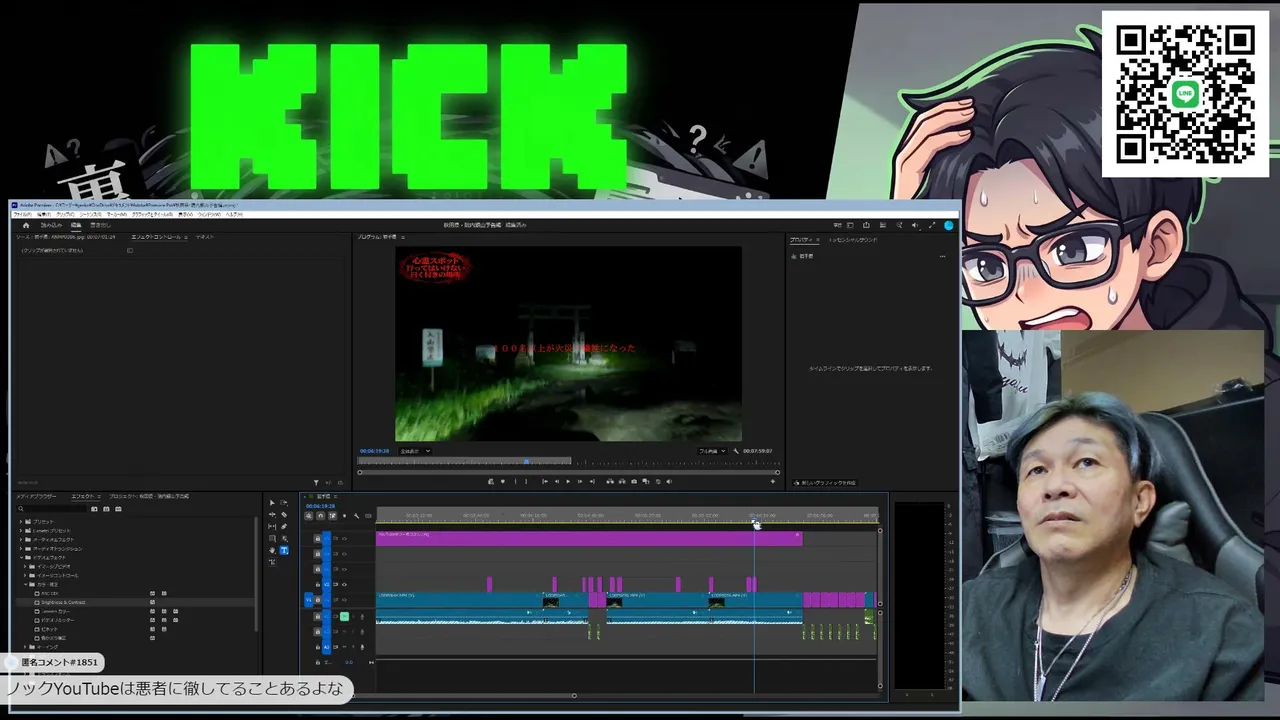
Task: Toggle the top video track eye
Action: coord(345,538)
